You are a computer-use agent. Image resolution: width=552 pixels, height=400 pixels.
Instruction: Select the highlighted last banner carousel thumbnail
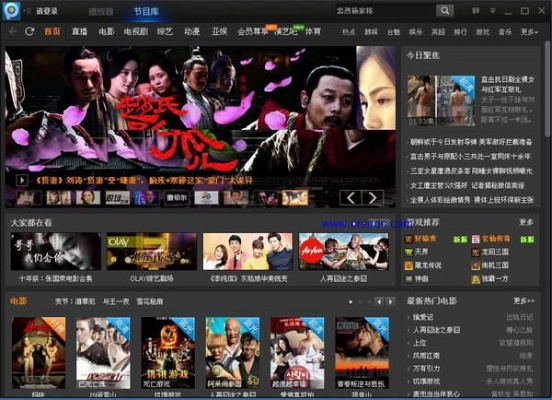click(295, 198)
